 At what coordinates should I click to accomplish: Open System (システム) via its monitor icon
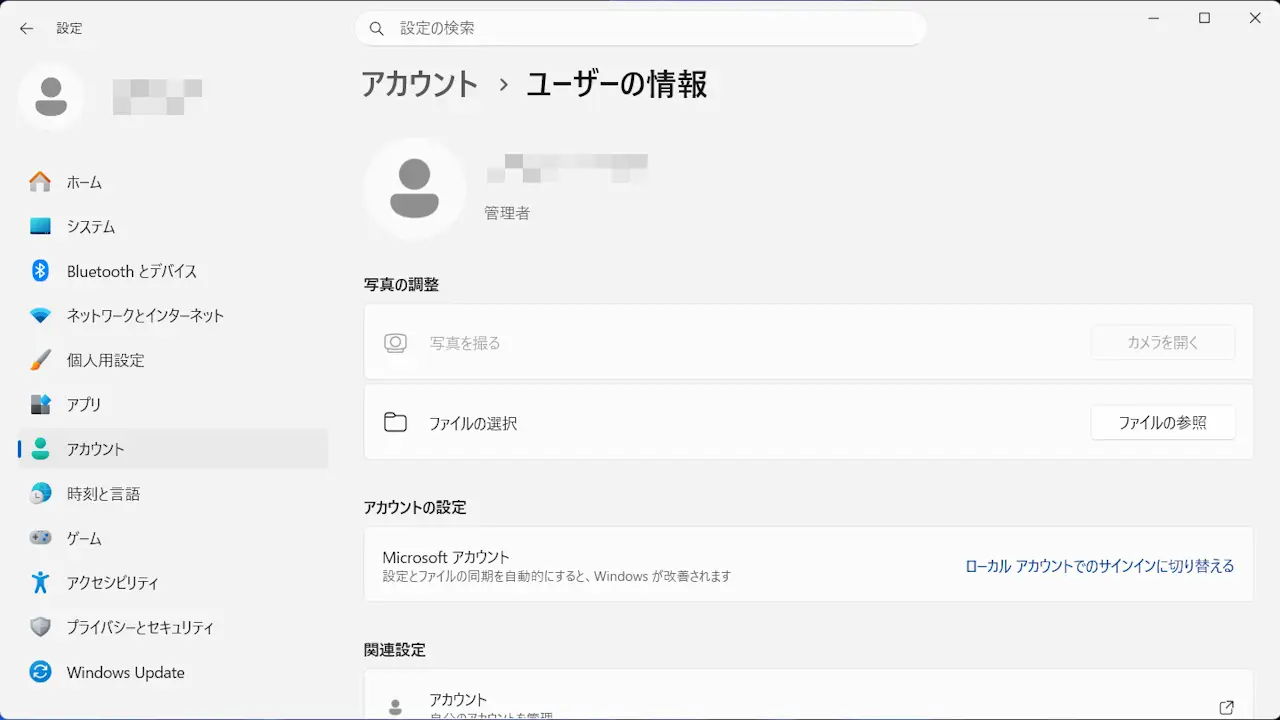point(40,227)
